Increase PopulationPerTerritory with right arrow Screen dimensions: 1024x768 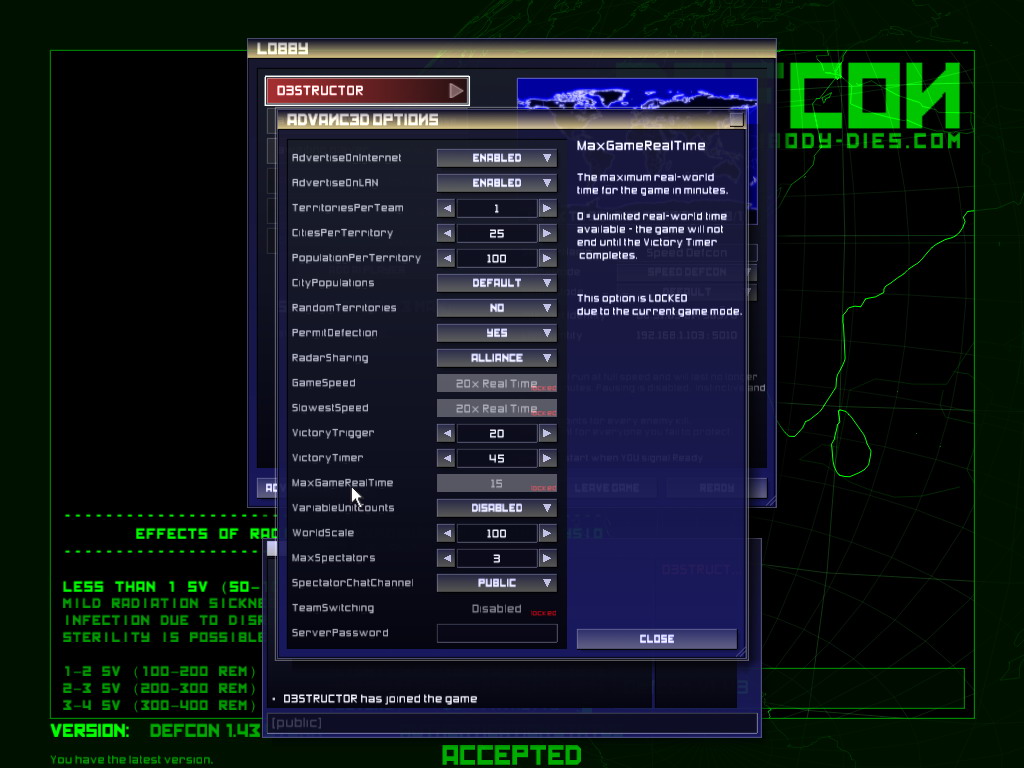click(547, 258)
